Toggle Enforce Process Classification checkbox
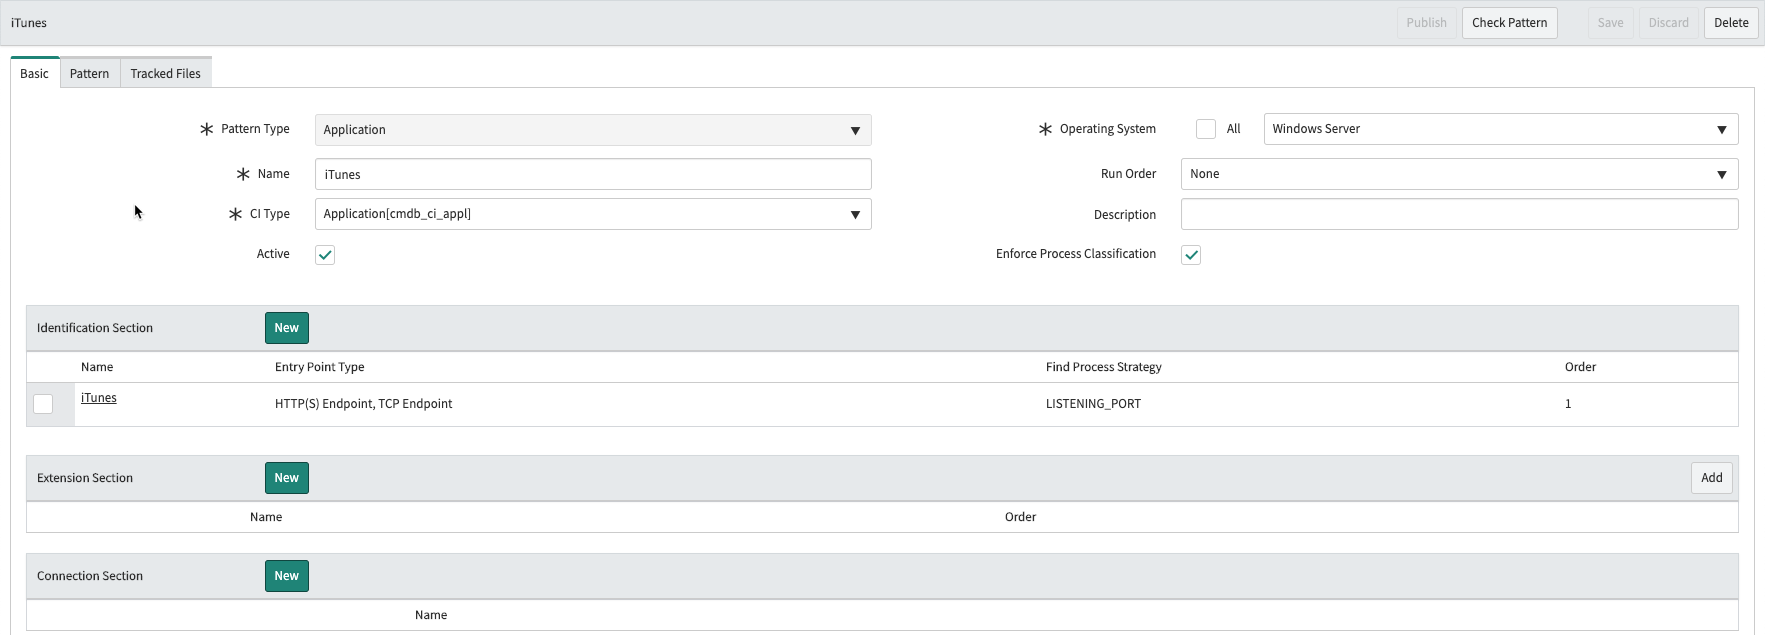The width and height of the screenshot is (1765, 635). [x=1191, y=255]
